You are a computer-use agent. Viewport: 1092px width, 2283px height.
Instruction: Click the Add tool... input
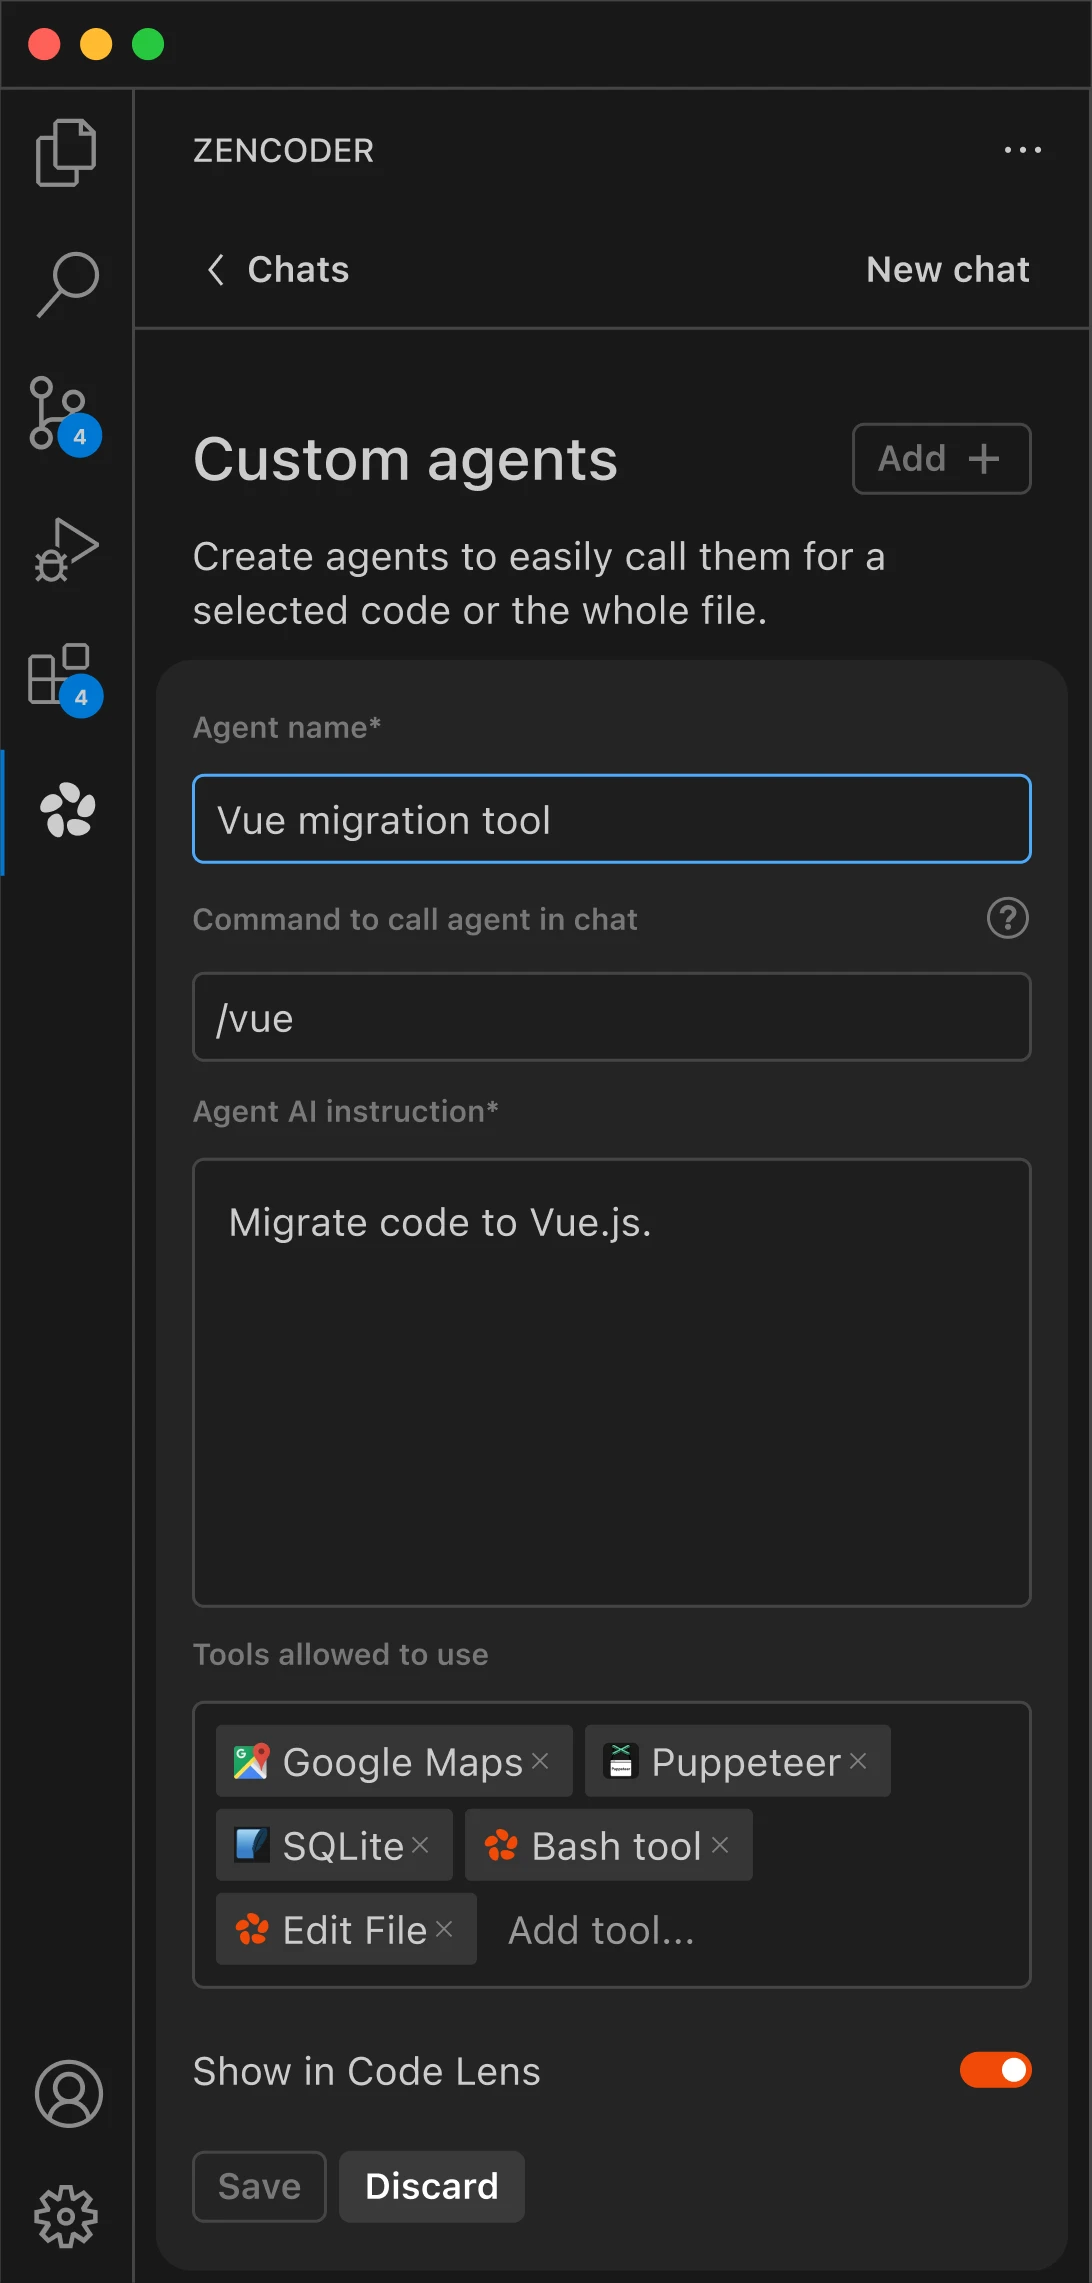[x=600, y=1929]
